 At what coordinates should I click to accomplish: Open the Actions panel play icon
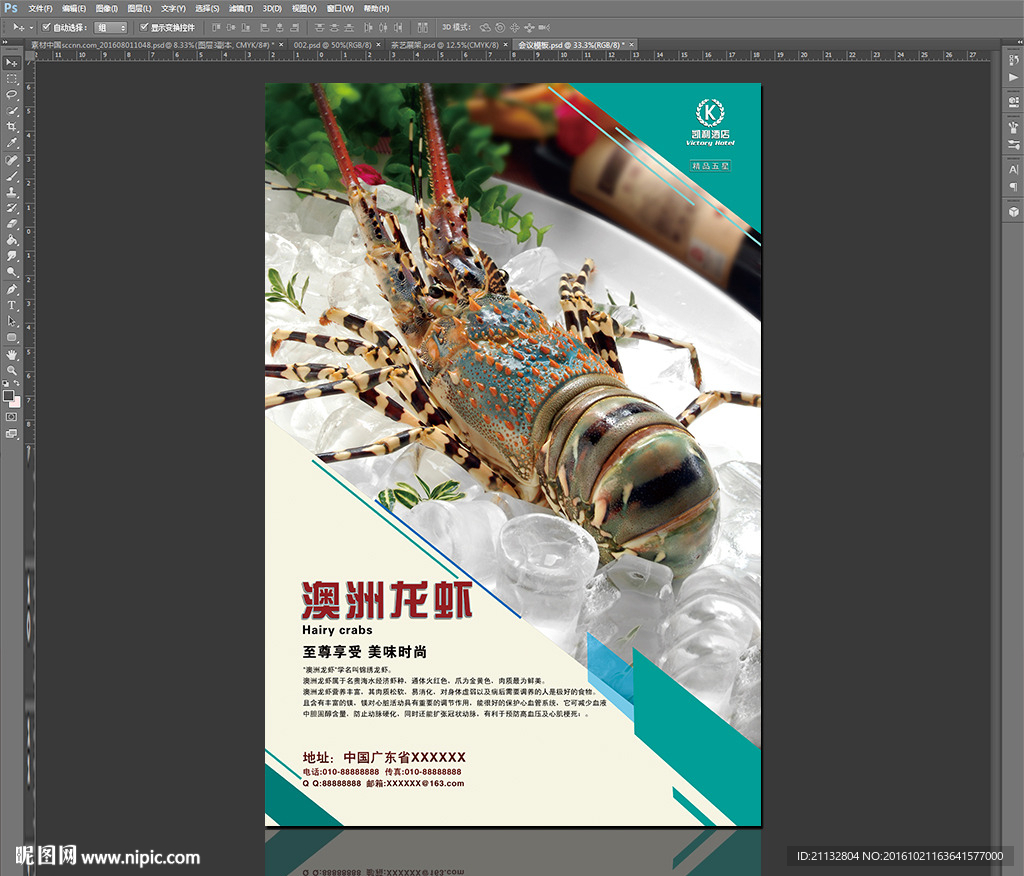[1014, 77]
